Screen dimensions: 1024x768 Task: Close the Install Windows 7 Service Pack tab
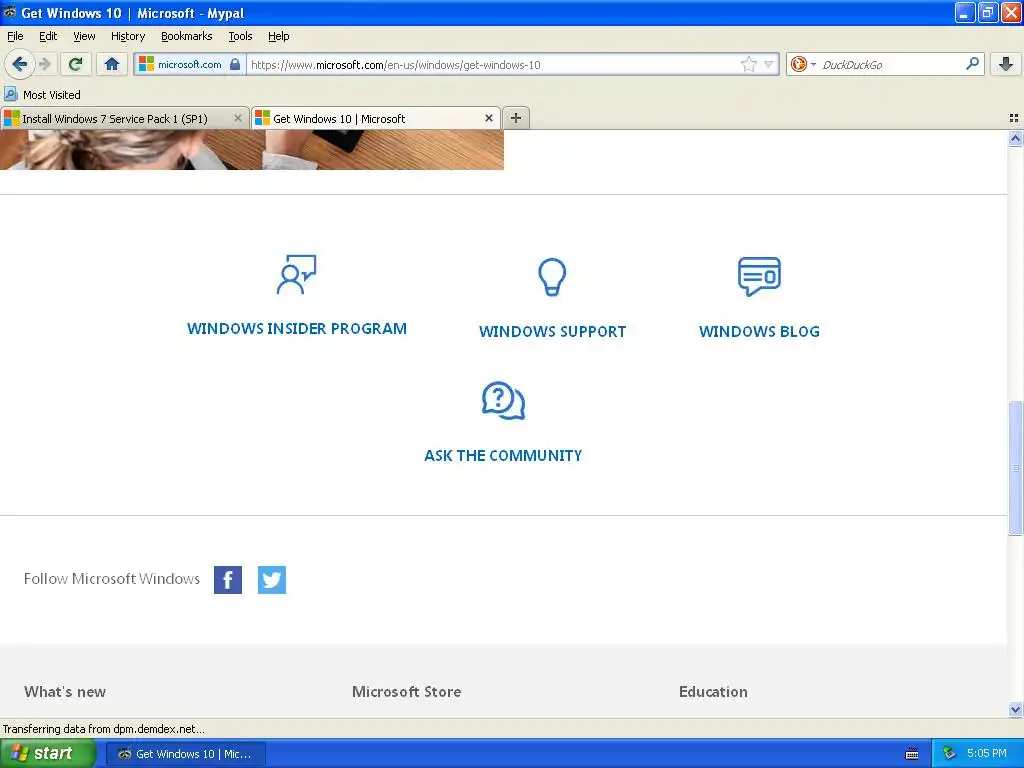point(238,118)
